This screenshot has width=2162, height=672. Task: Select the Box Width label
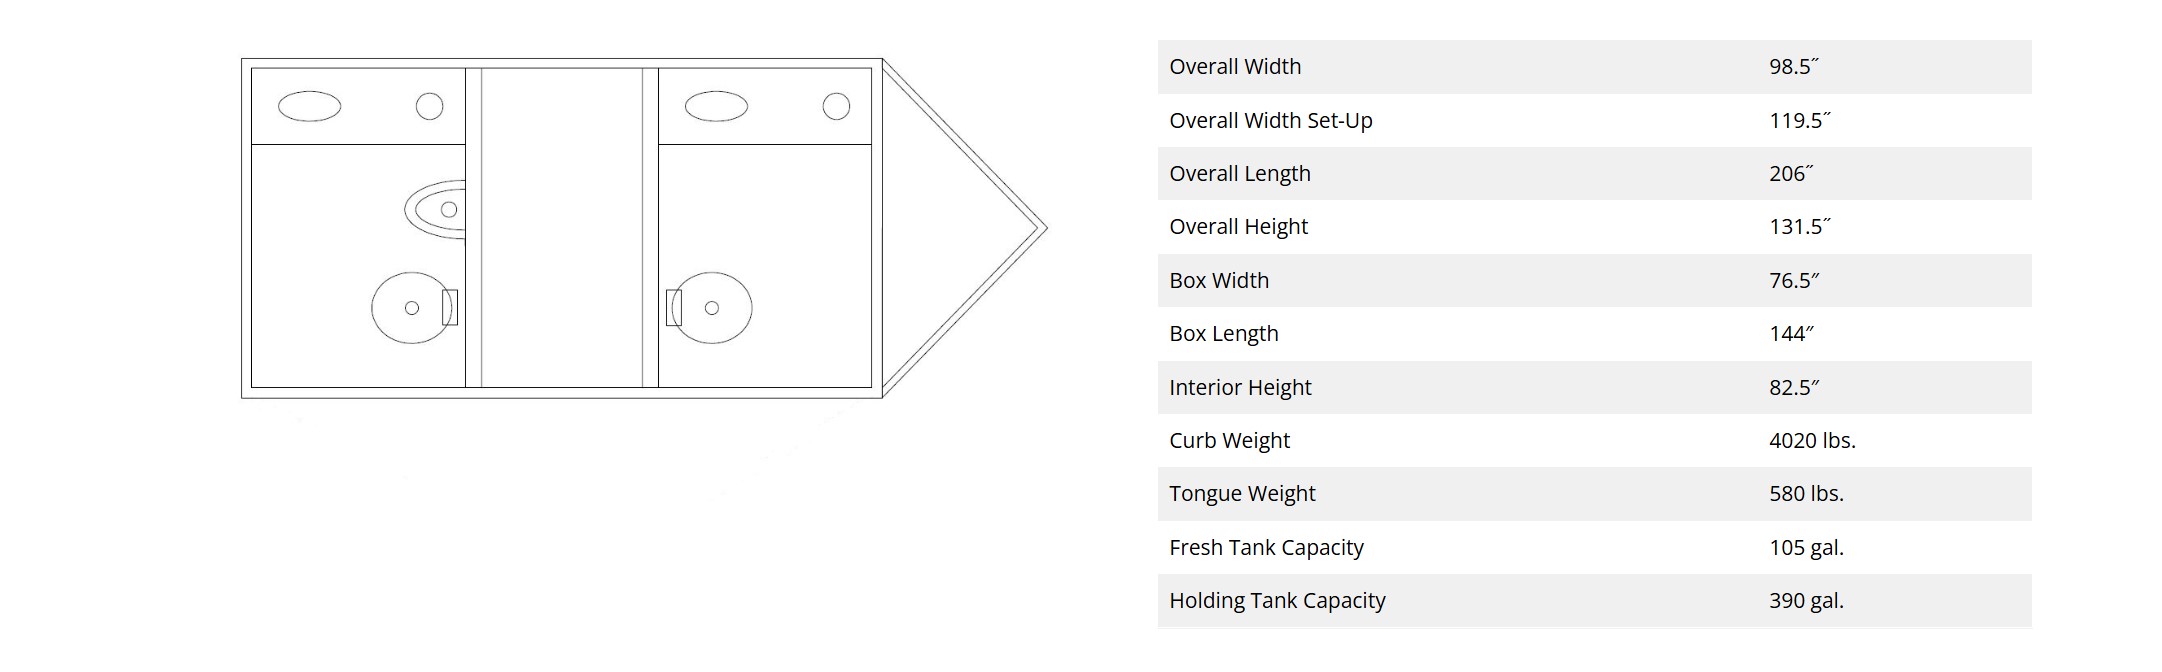(x=1218, y=280)
